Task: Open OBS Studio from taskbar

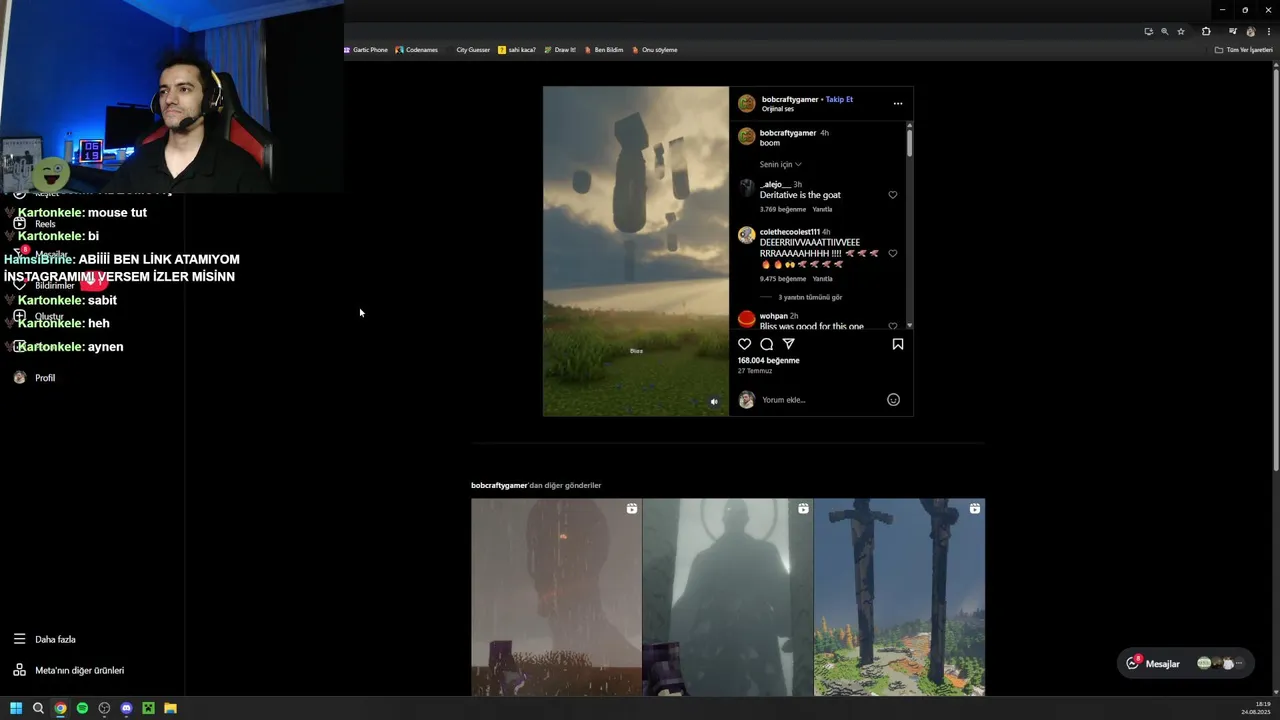Action: tap(104, 708)
